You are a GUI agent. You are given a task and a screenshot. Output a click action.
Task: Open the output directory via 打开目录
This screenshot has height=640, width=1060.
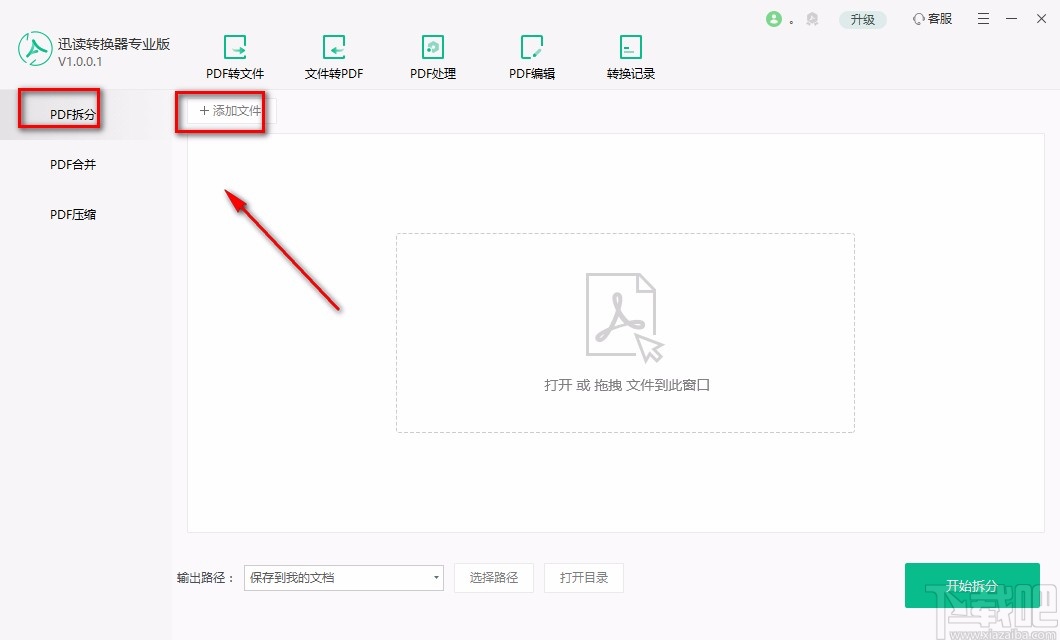(x=584, y=578)
